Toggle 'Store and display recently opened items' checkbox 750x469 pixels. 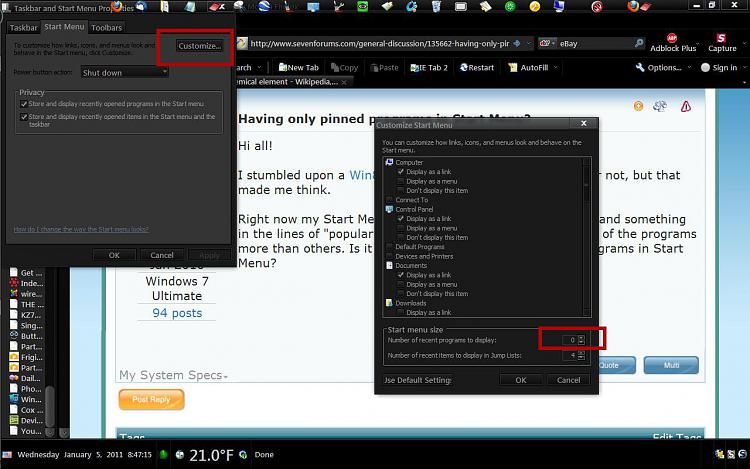(24, 117)
